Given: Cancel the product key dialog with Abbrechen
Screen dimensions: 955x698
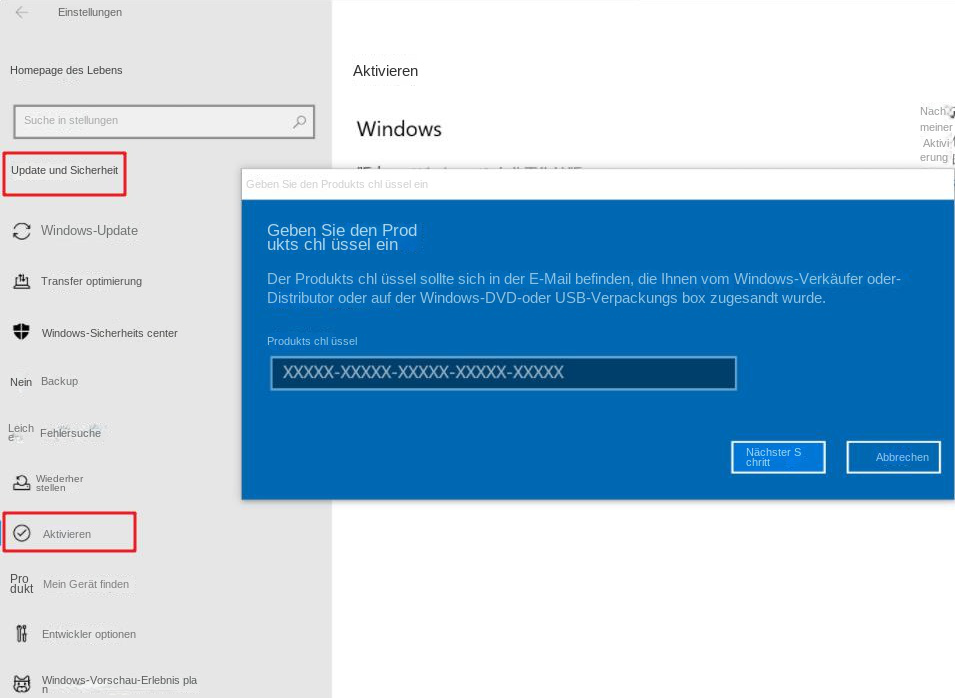Looking at the screenshot, I should pos(893,457).
